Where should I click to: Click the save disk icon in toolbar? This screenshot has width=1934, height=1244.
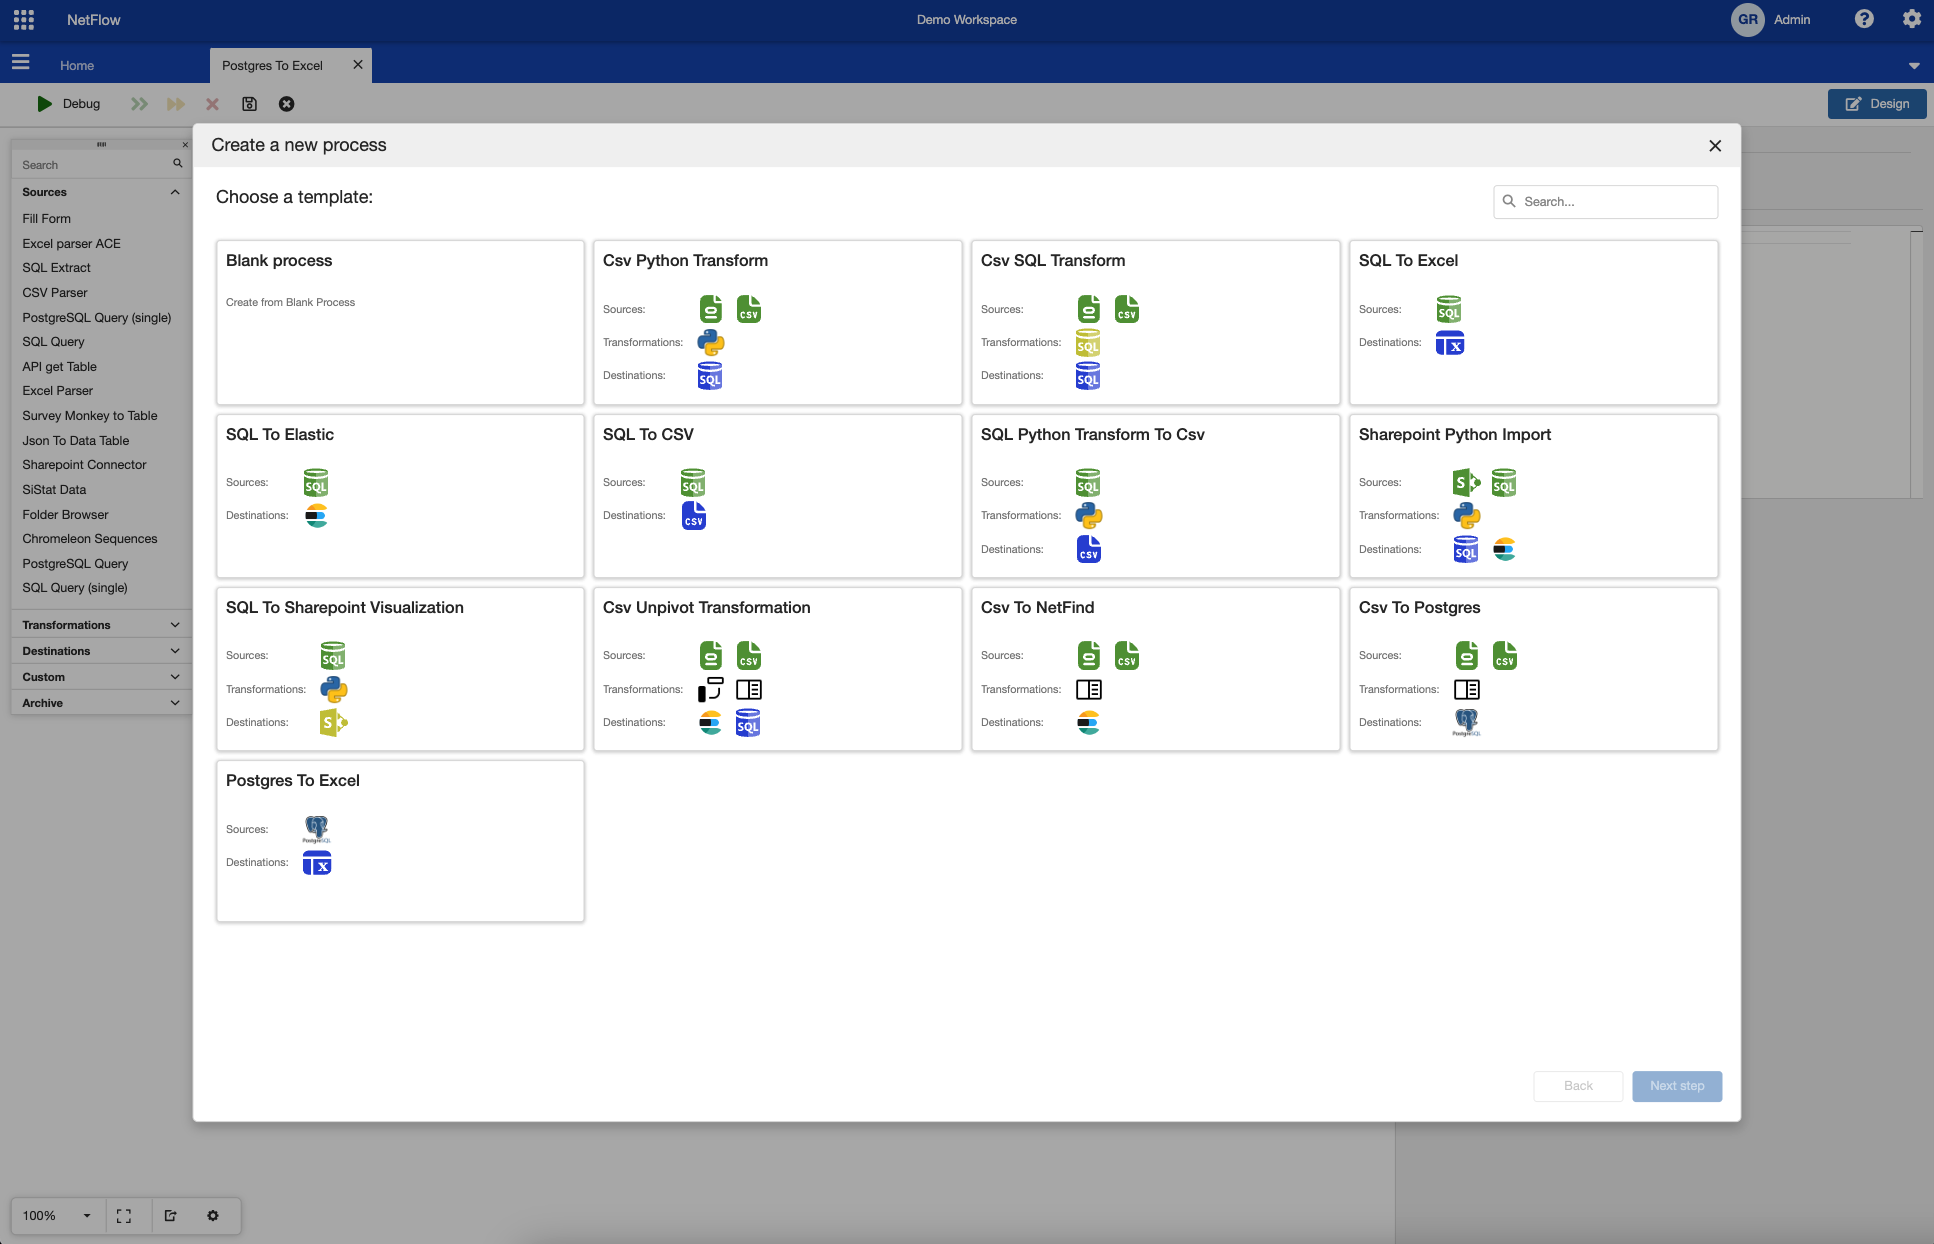(250, 104)
